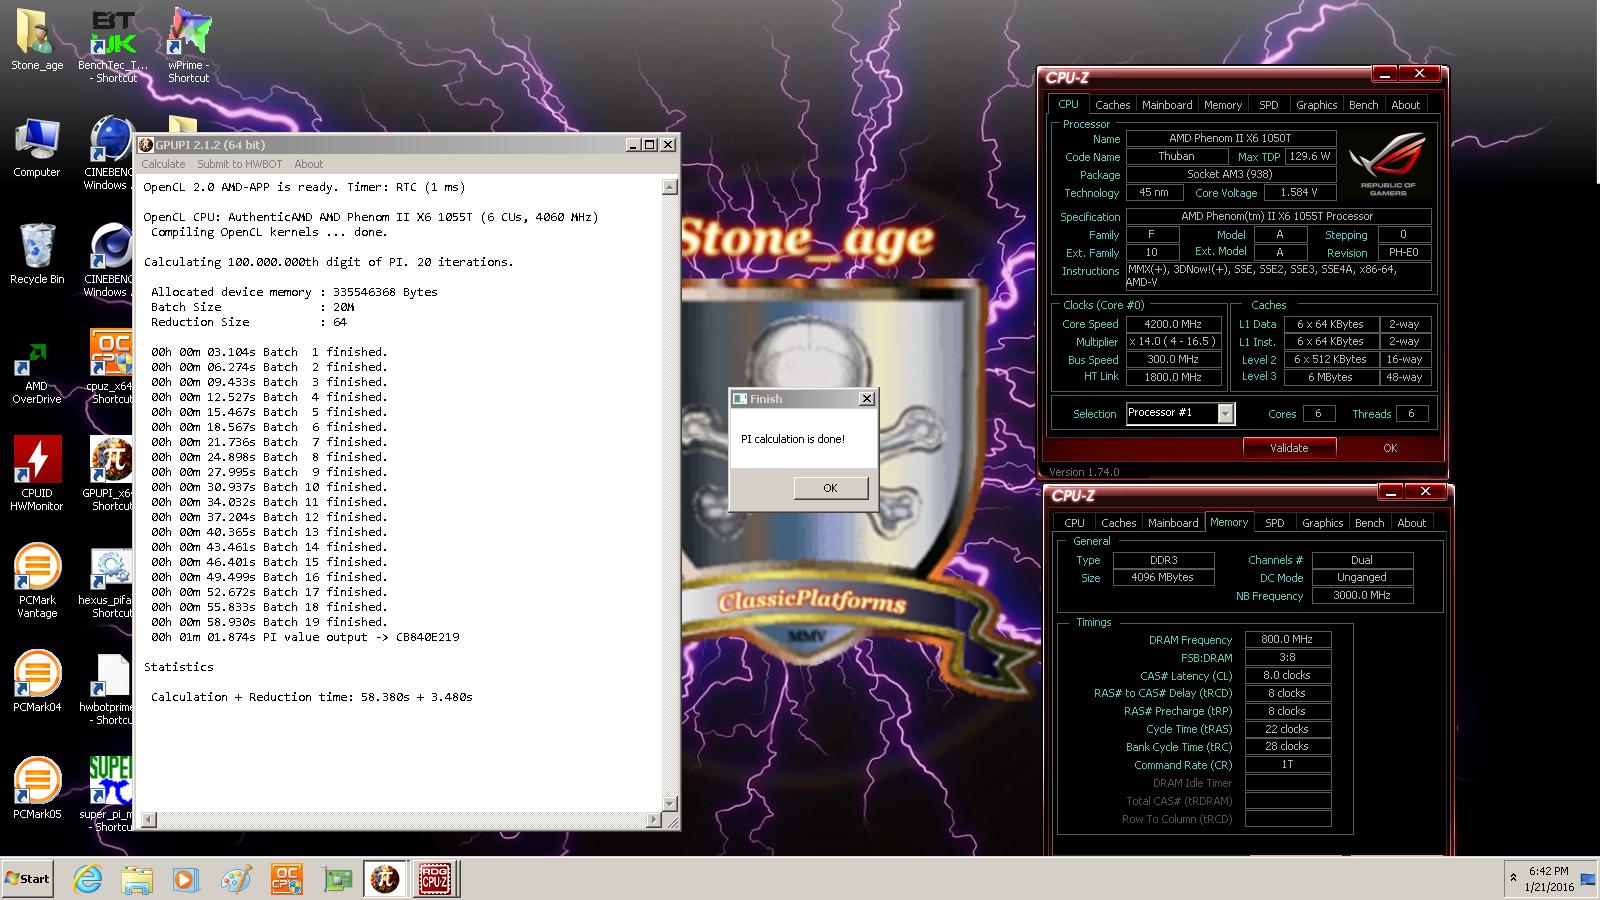This screenshot has width=1600, height=900.
Task: Maximize the GPUPI window
Action: coord(650,145)
